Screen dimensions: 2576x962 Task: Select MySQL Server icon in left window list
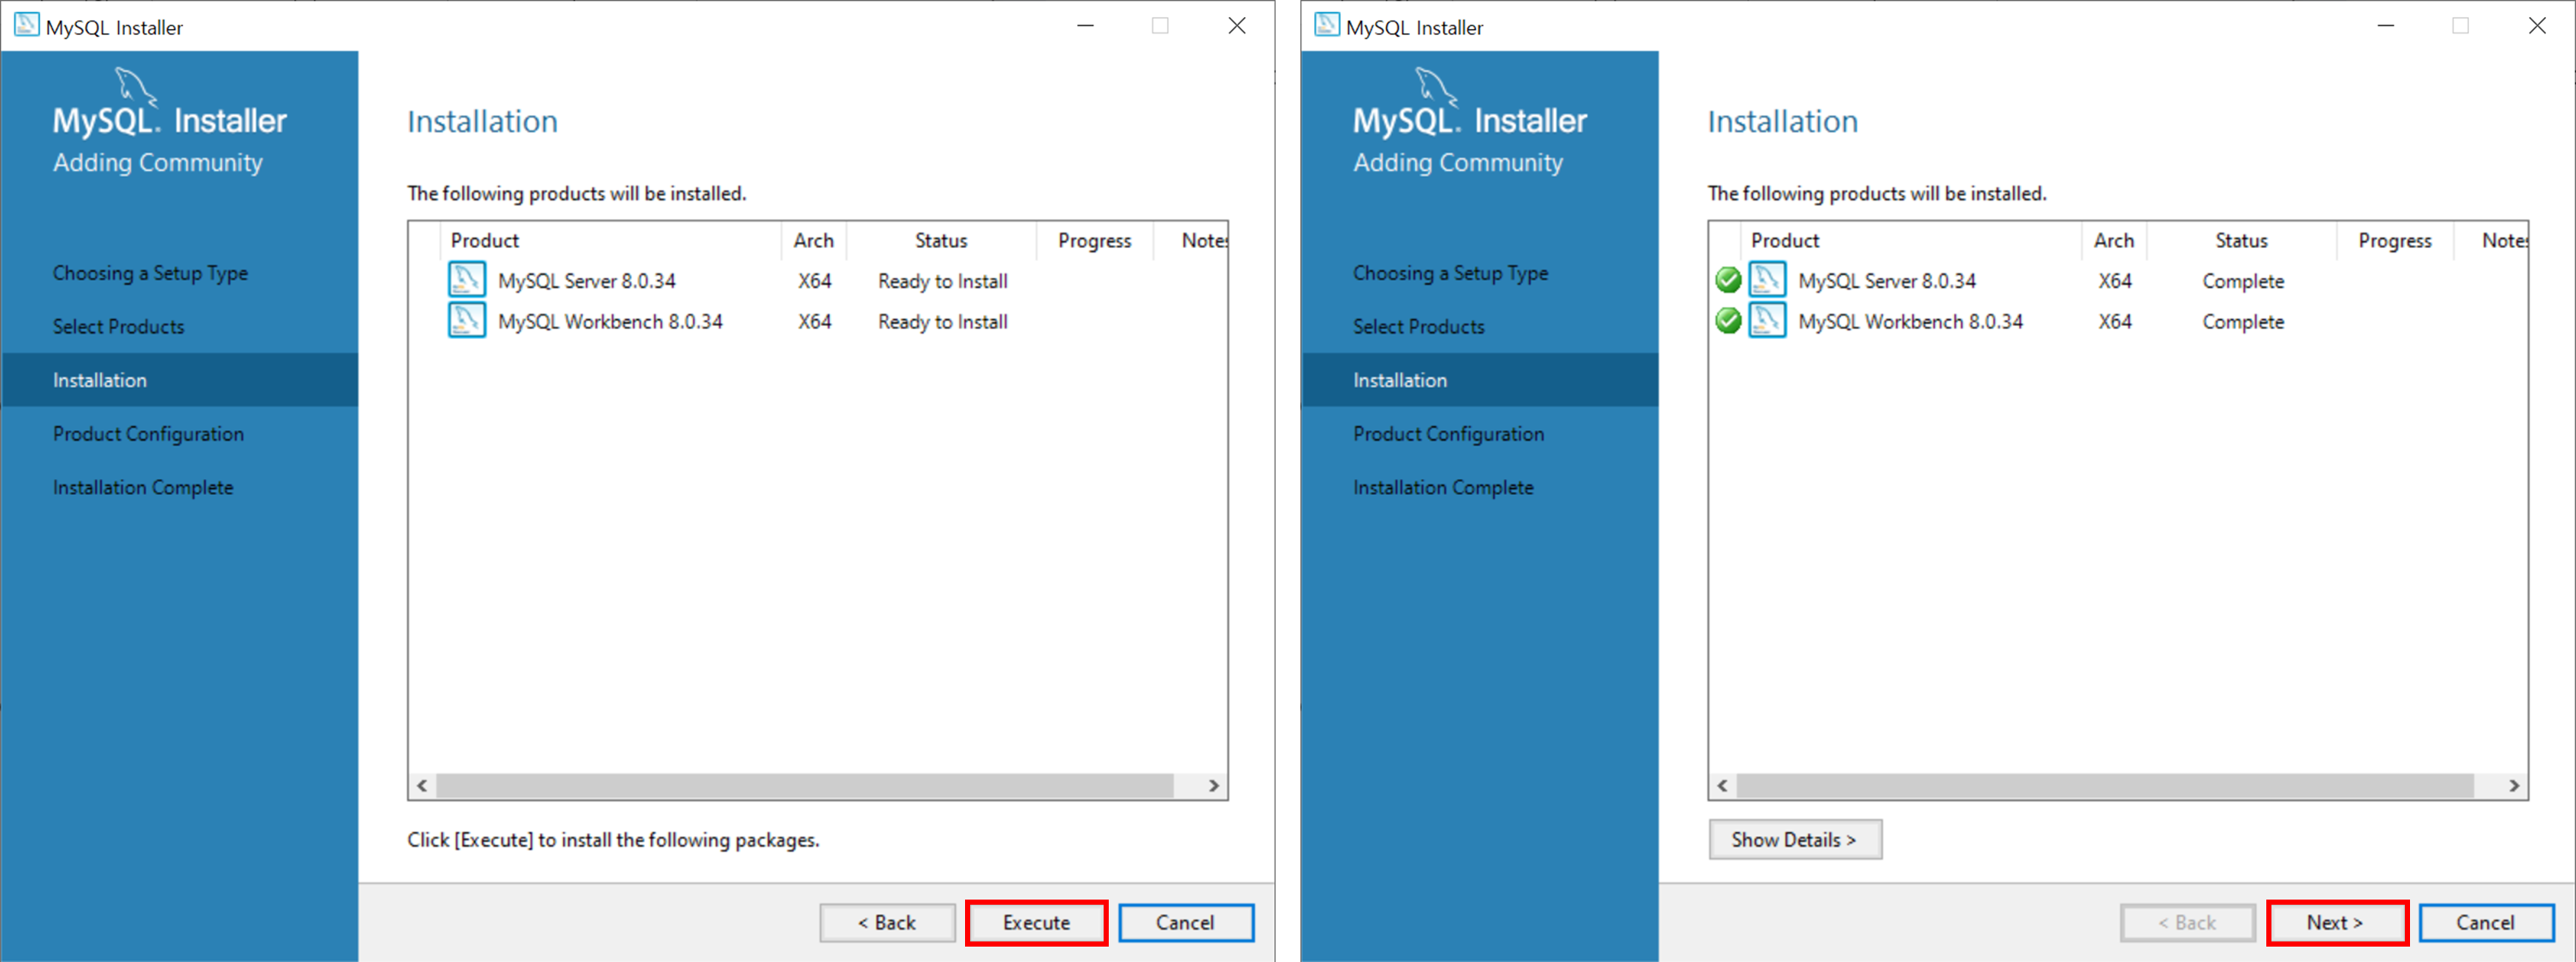(466, 280)
